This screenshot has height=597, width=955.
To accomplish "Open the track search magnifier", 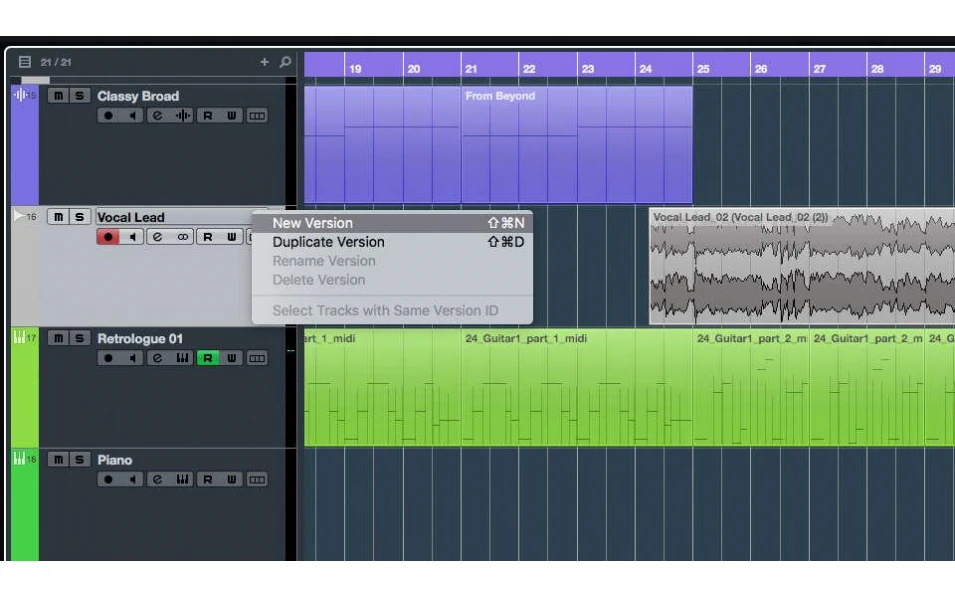I will pyautogui.click(x=285, y=60).
